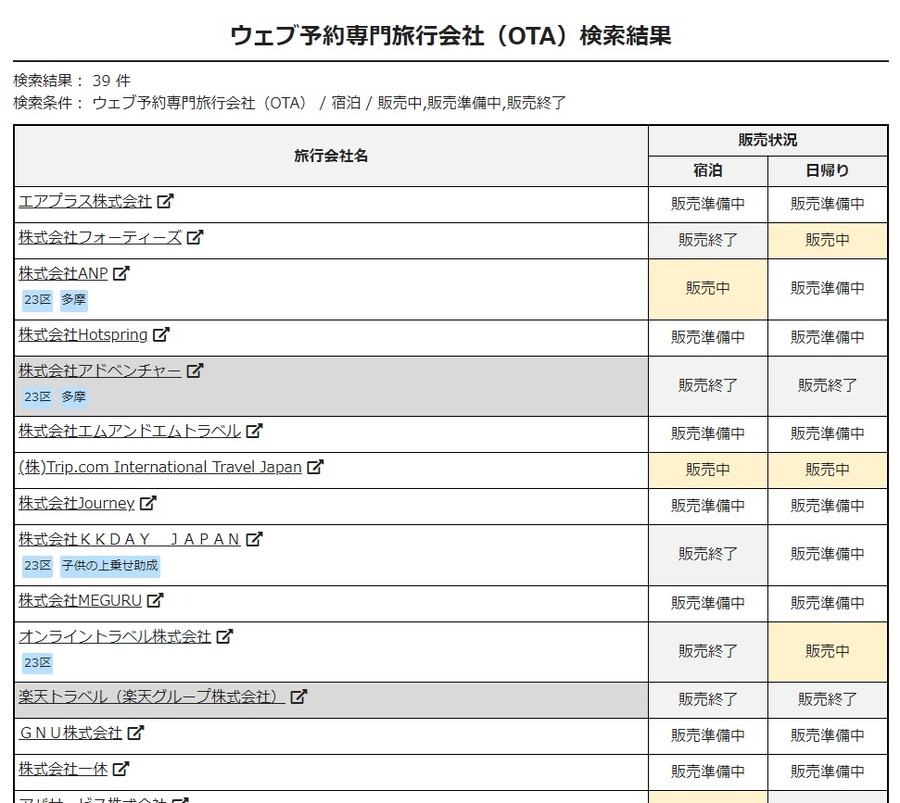Click 日帰り column header
This screenshot has height=803, width=900.
click(827, 170)
